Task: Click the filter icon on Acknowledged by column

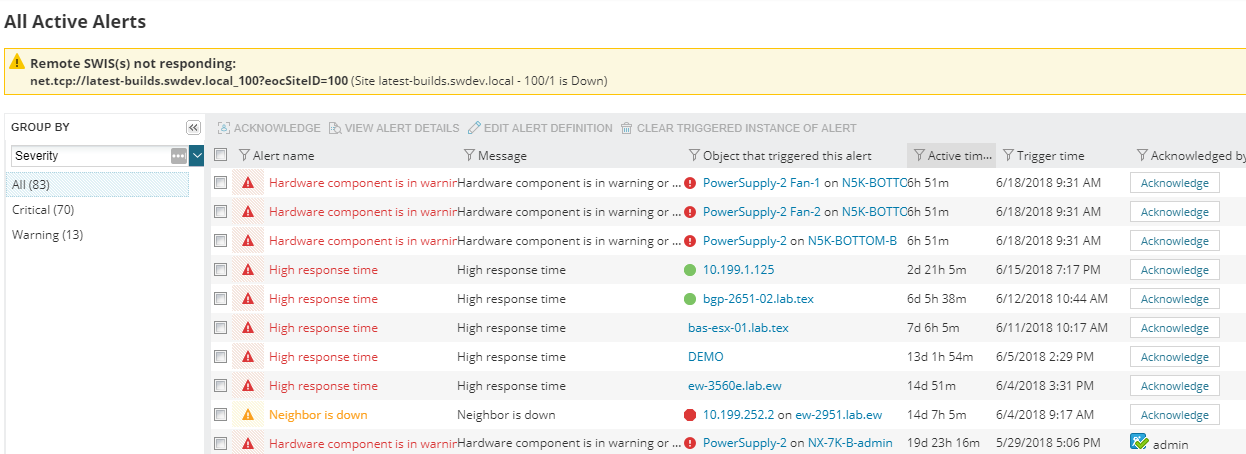Action: (x=1142, y=155)
